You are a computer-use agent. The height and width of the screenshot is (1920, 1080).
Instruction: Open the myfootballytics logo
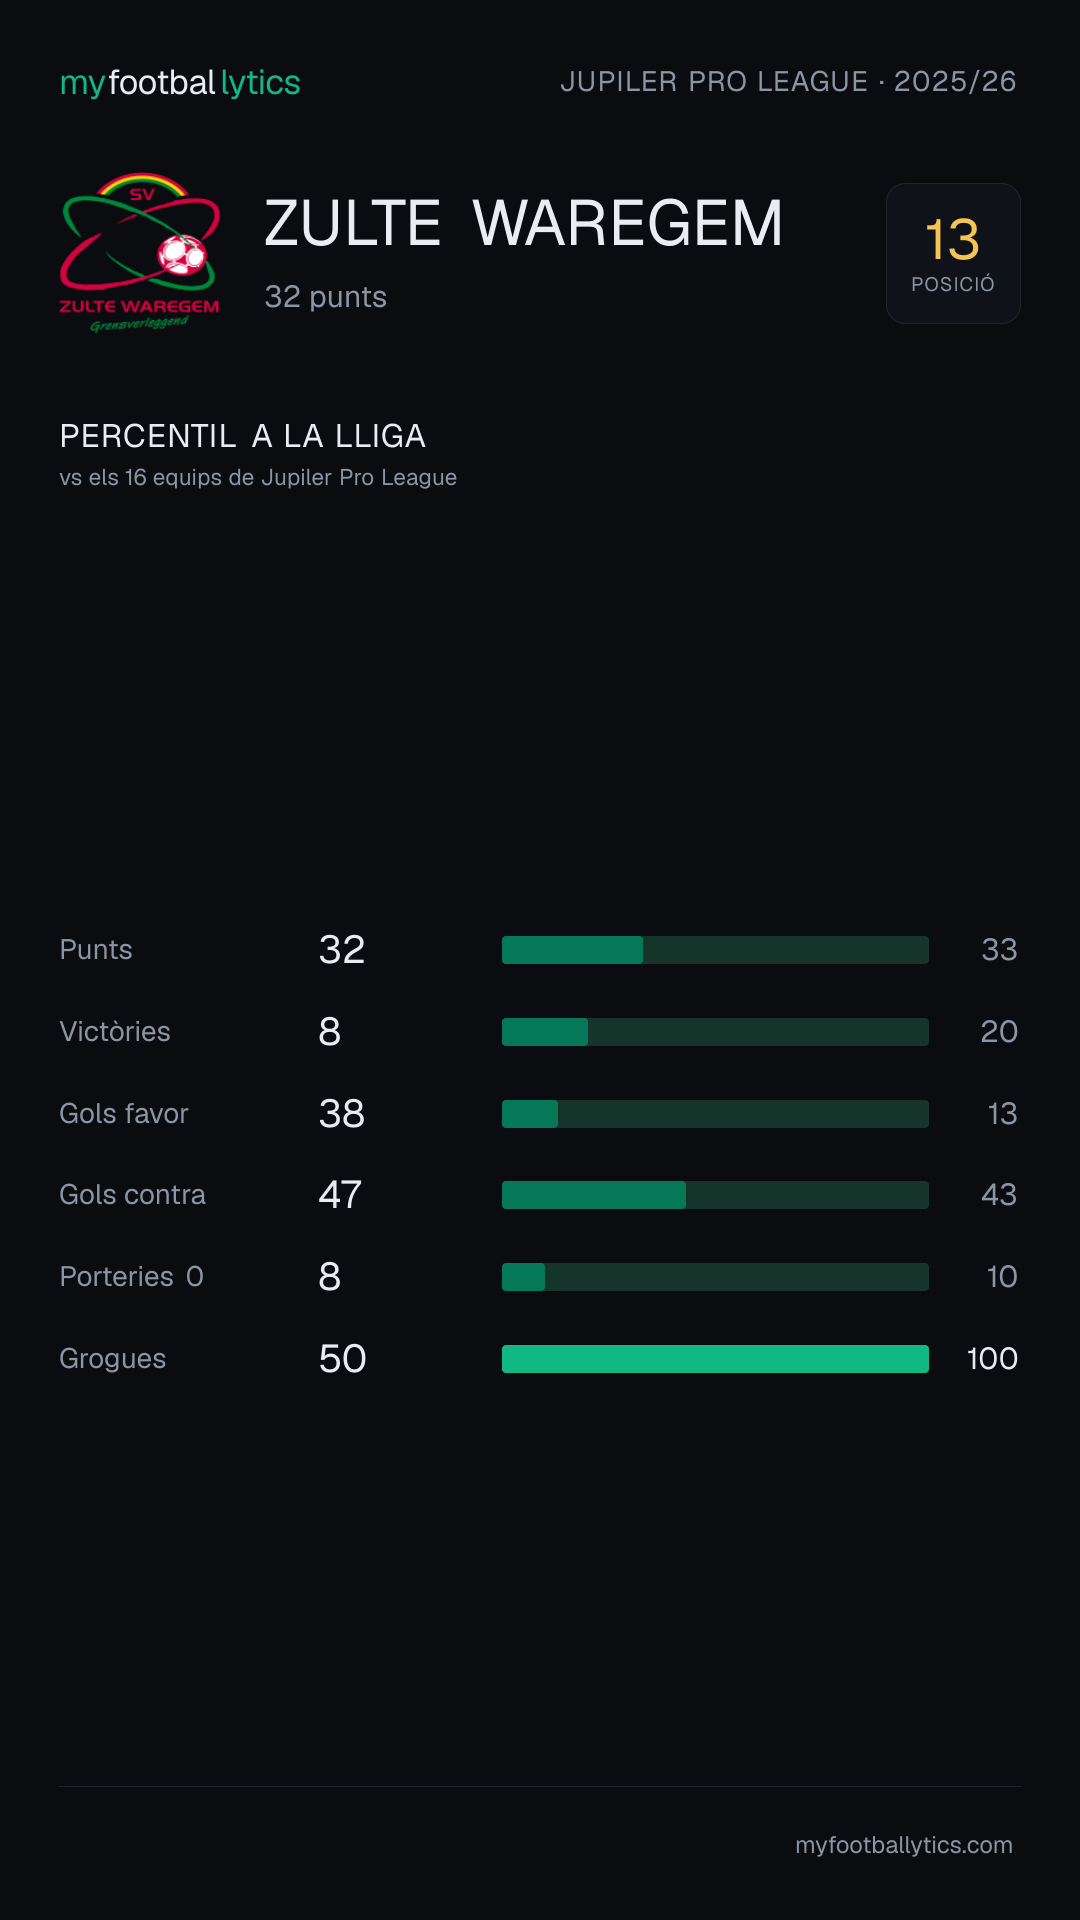pyautogui.click(x=180, y=82)
